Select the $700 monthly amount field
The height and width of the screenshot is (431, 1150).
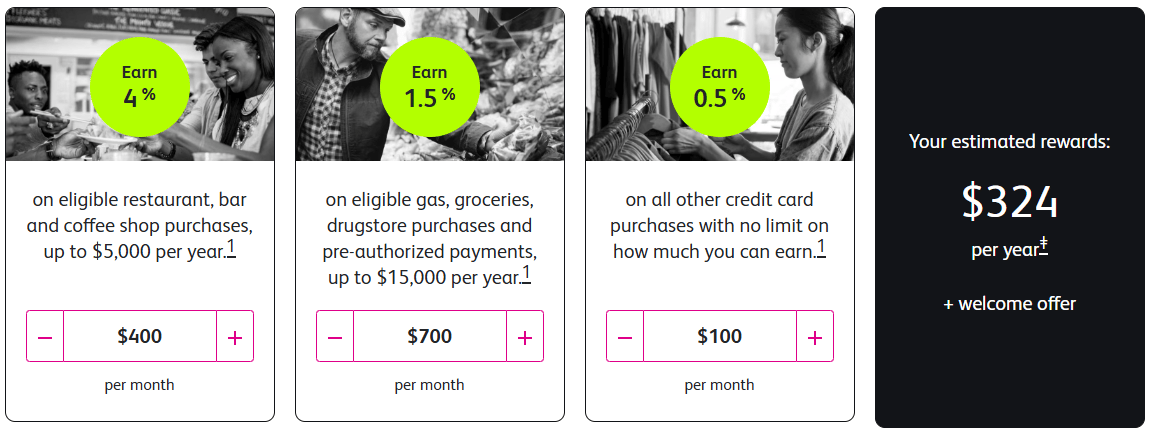(430, 336)
